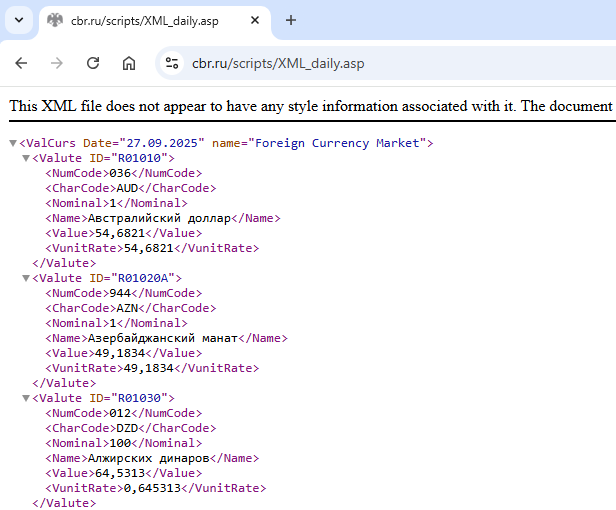Click the tab favicon for cbr.ru
This screenshot has width=616, height=510.
[55, 20]
